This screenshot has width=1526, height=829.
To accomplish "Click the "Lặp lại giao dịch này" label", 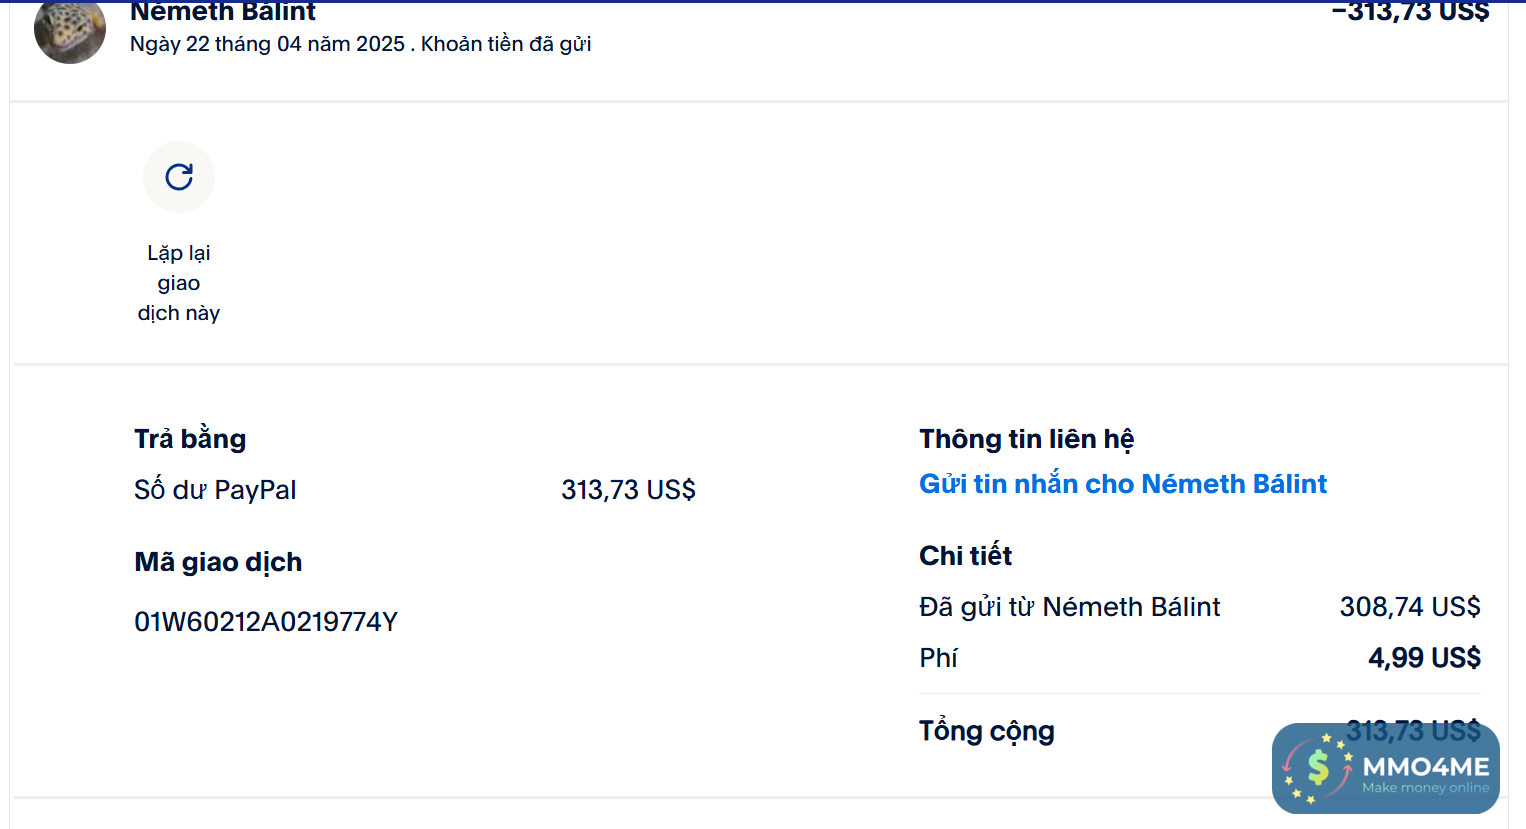I will pos(179,283).
